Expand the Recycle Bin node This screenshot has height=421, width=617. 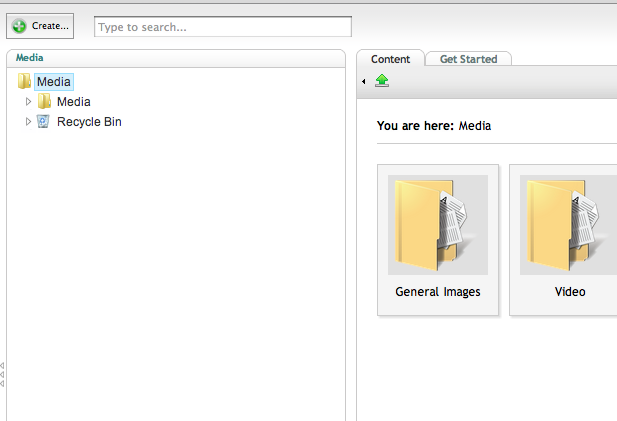[28, 122]
